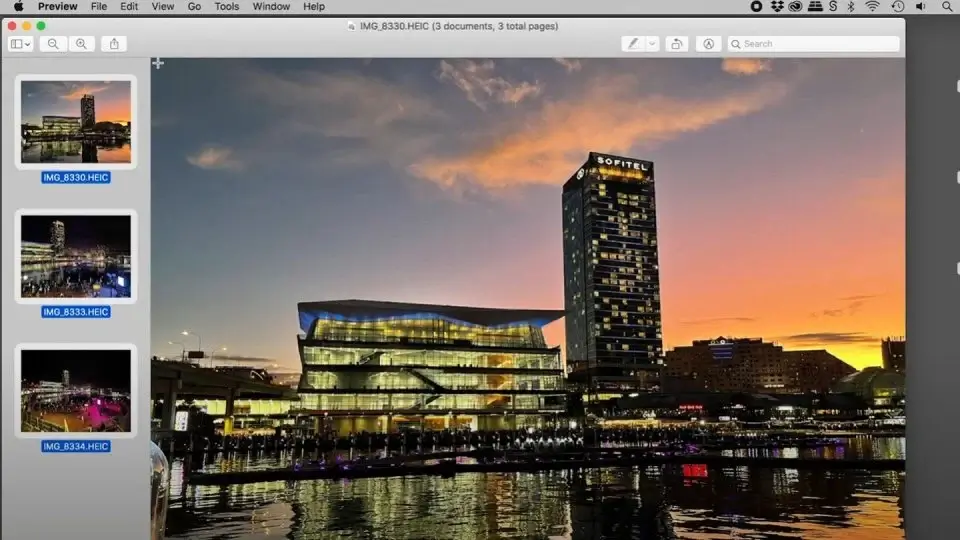
Task: Open the Wi-Fi status menu
Action: [872, 6]
